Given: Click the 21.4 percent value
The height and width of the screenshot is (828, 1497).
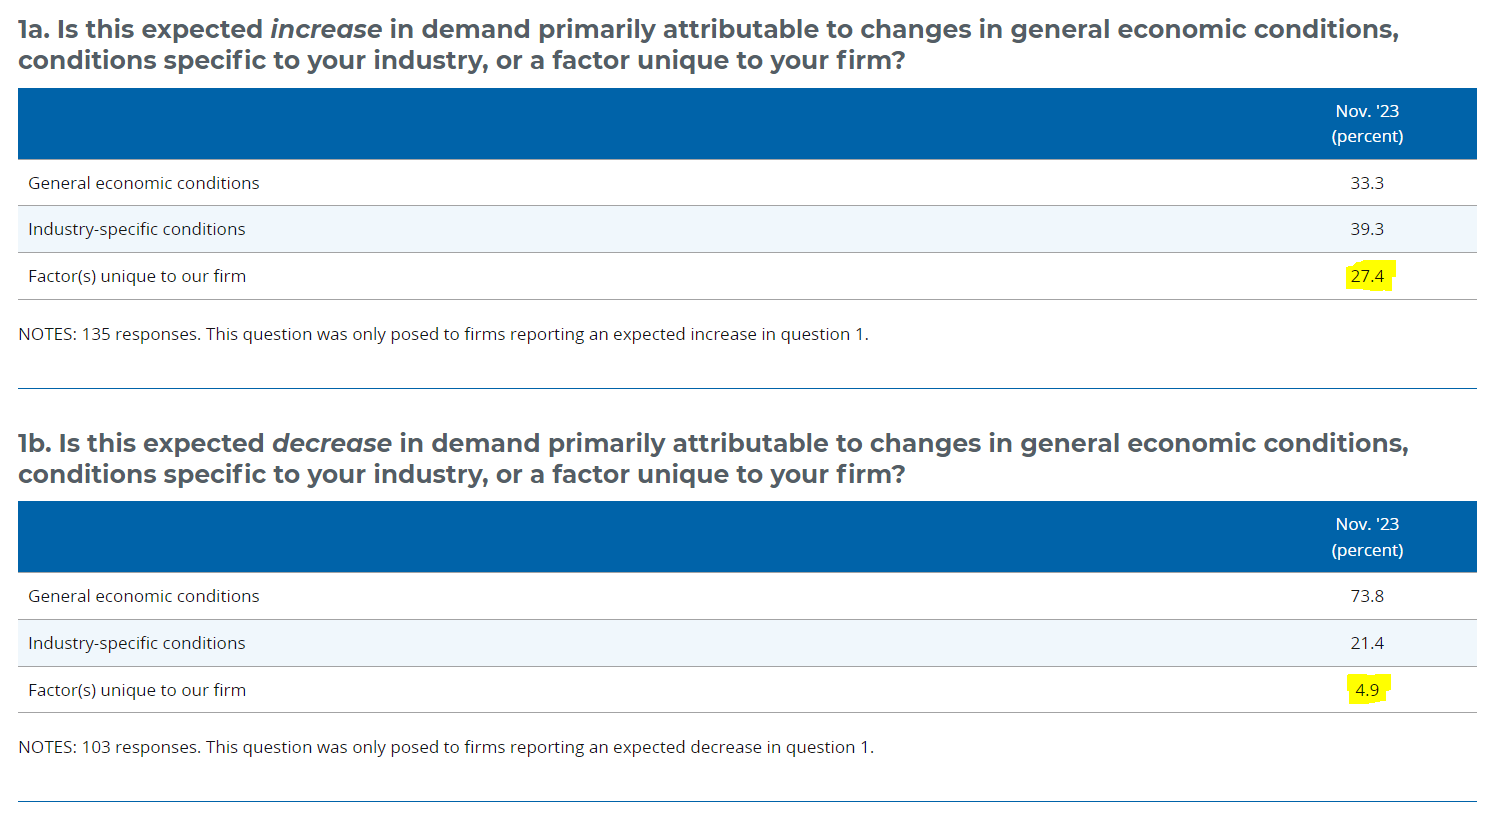Looking at the screenshot, I should (x=1367, y=643).
